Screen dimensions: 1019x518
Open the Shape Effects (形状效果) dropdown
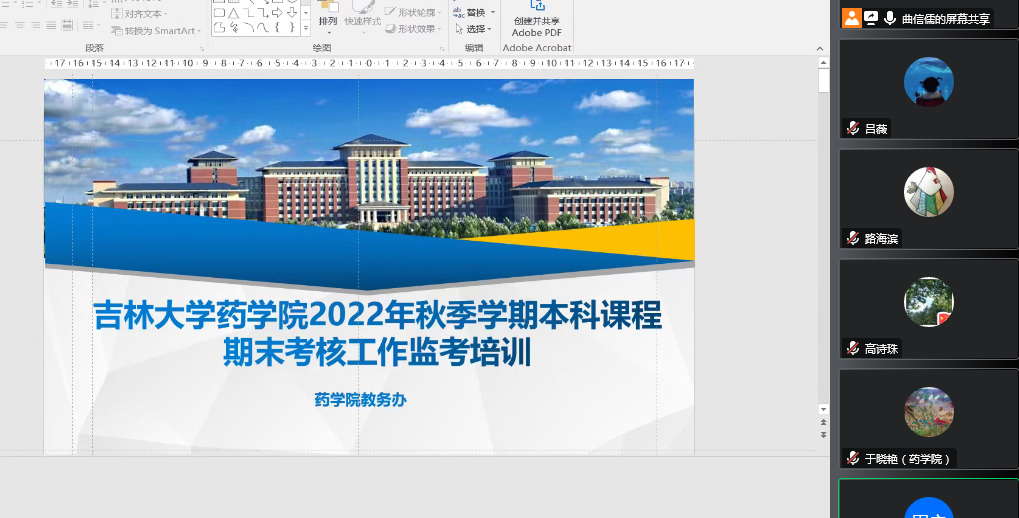tap(416, 29)
